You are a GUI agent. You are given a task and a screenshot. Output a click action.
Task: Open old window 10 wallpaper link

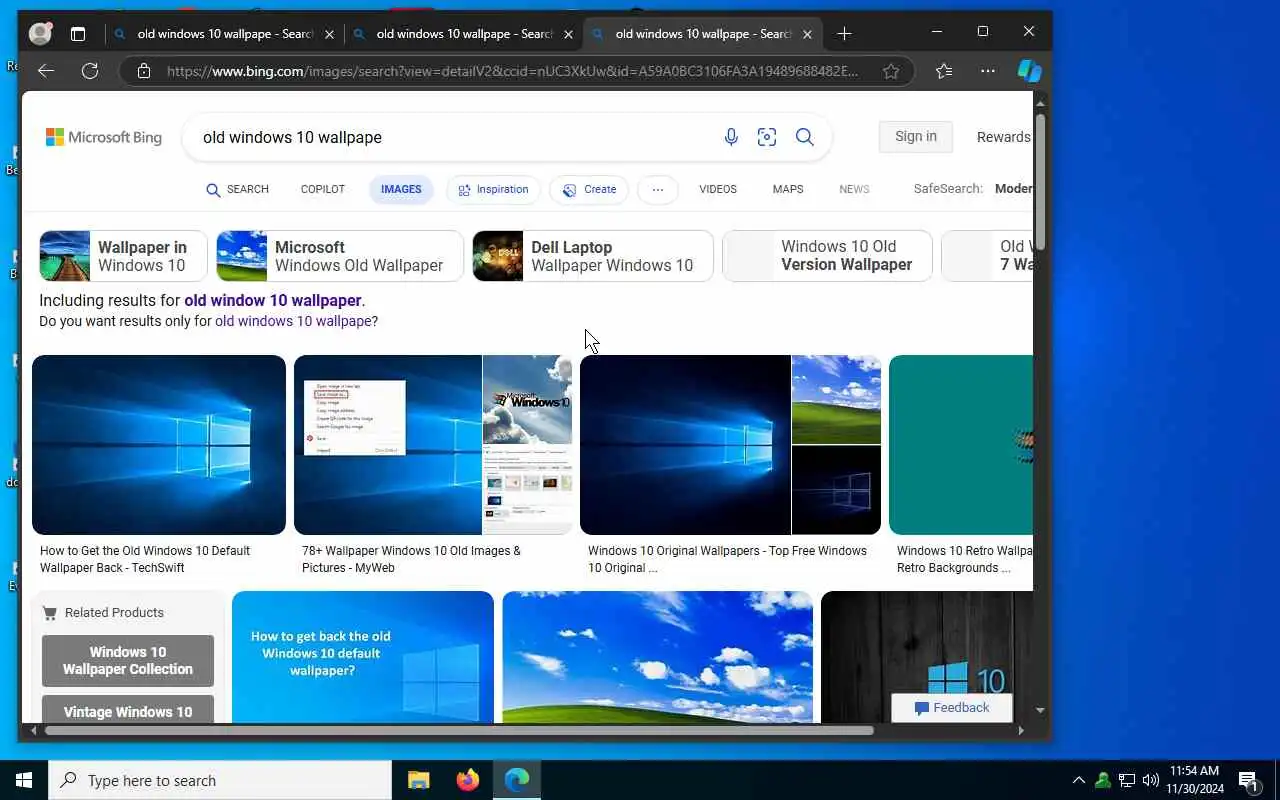[272, 300]
